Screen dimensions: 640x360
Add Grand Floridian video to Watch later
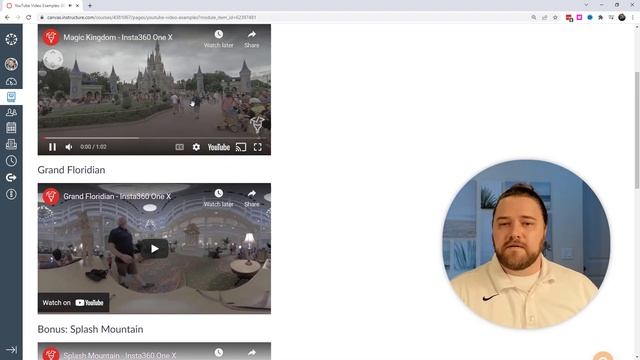coord(219,198)
